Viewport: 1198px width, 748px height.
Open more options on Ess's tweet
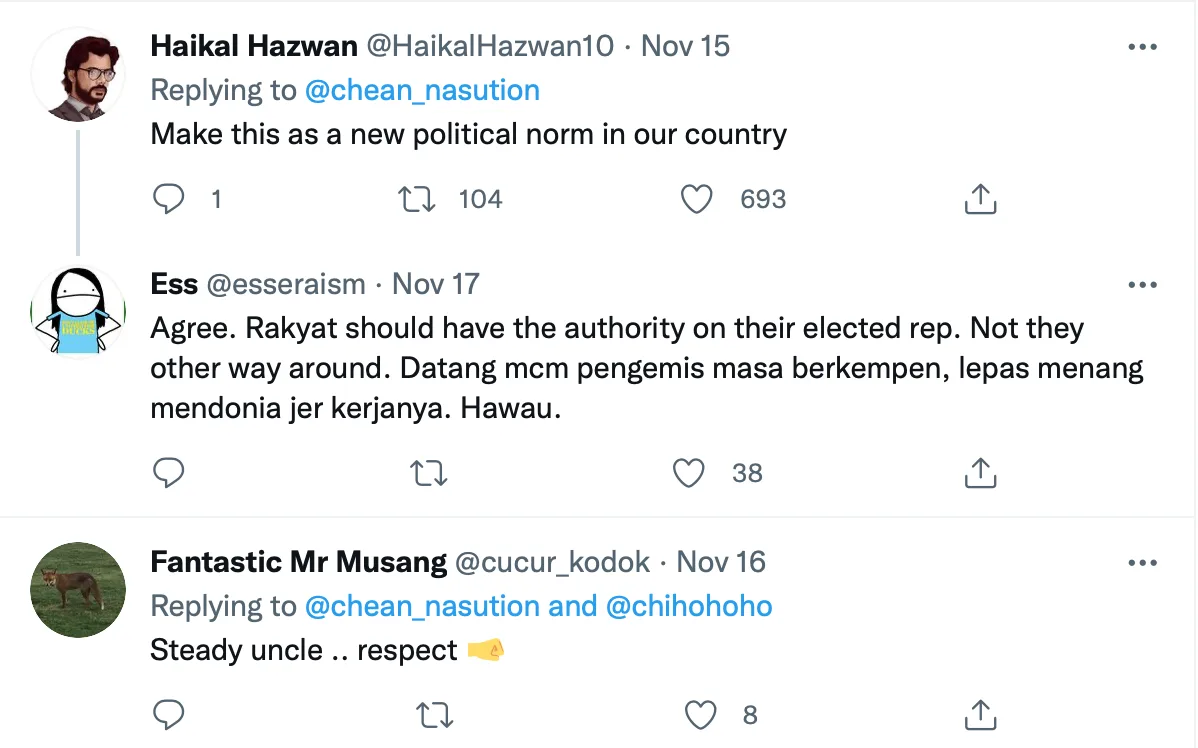coord(1142,285)
